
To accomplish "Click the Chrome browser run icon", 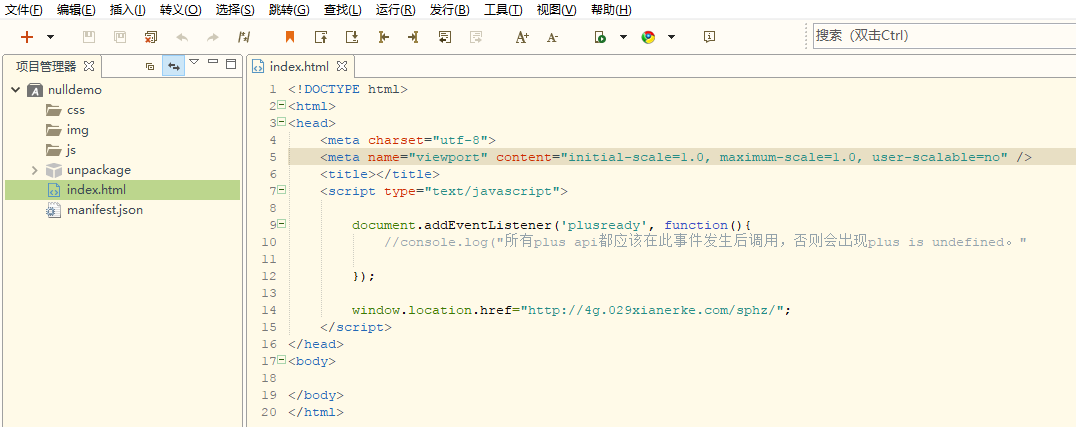I will click(648, 37).
